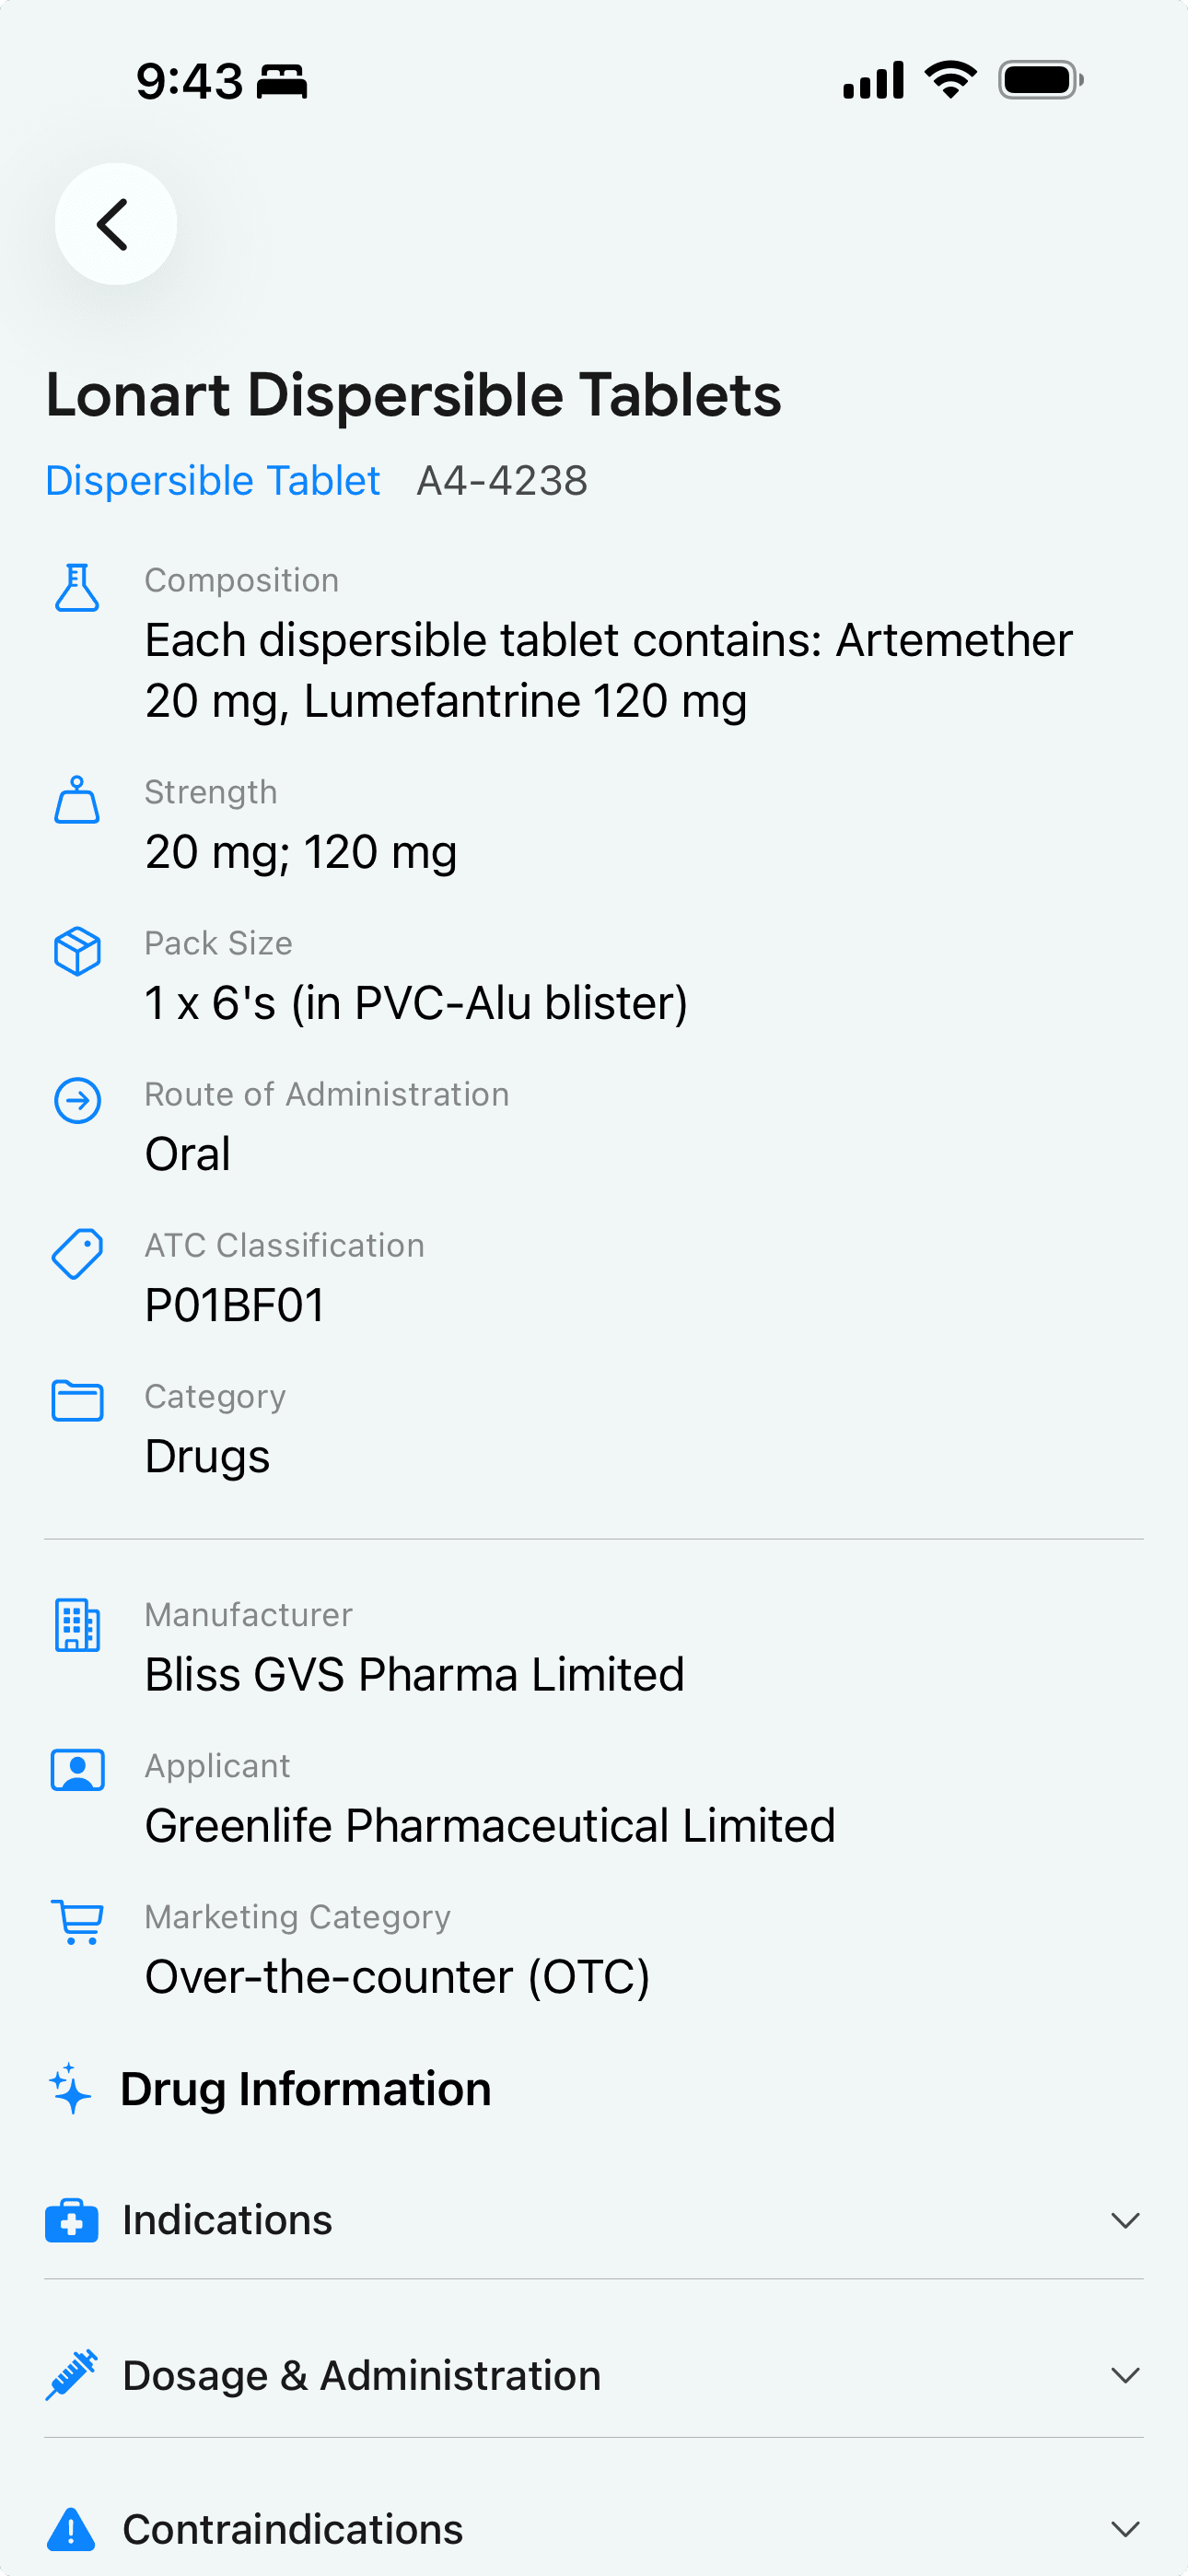Viewport: 1188px width, 2576px height.
Task: Tap the registration number A4-4238
Action: (502, 481)
